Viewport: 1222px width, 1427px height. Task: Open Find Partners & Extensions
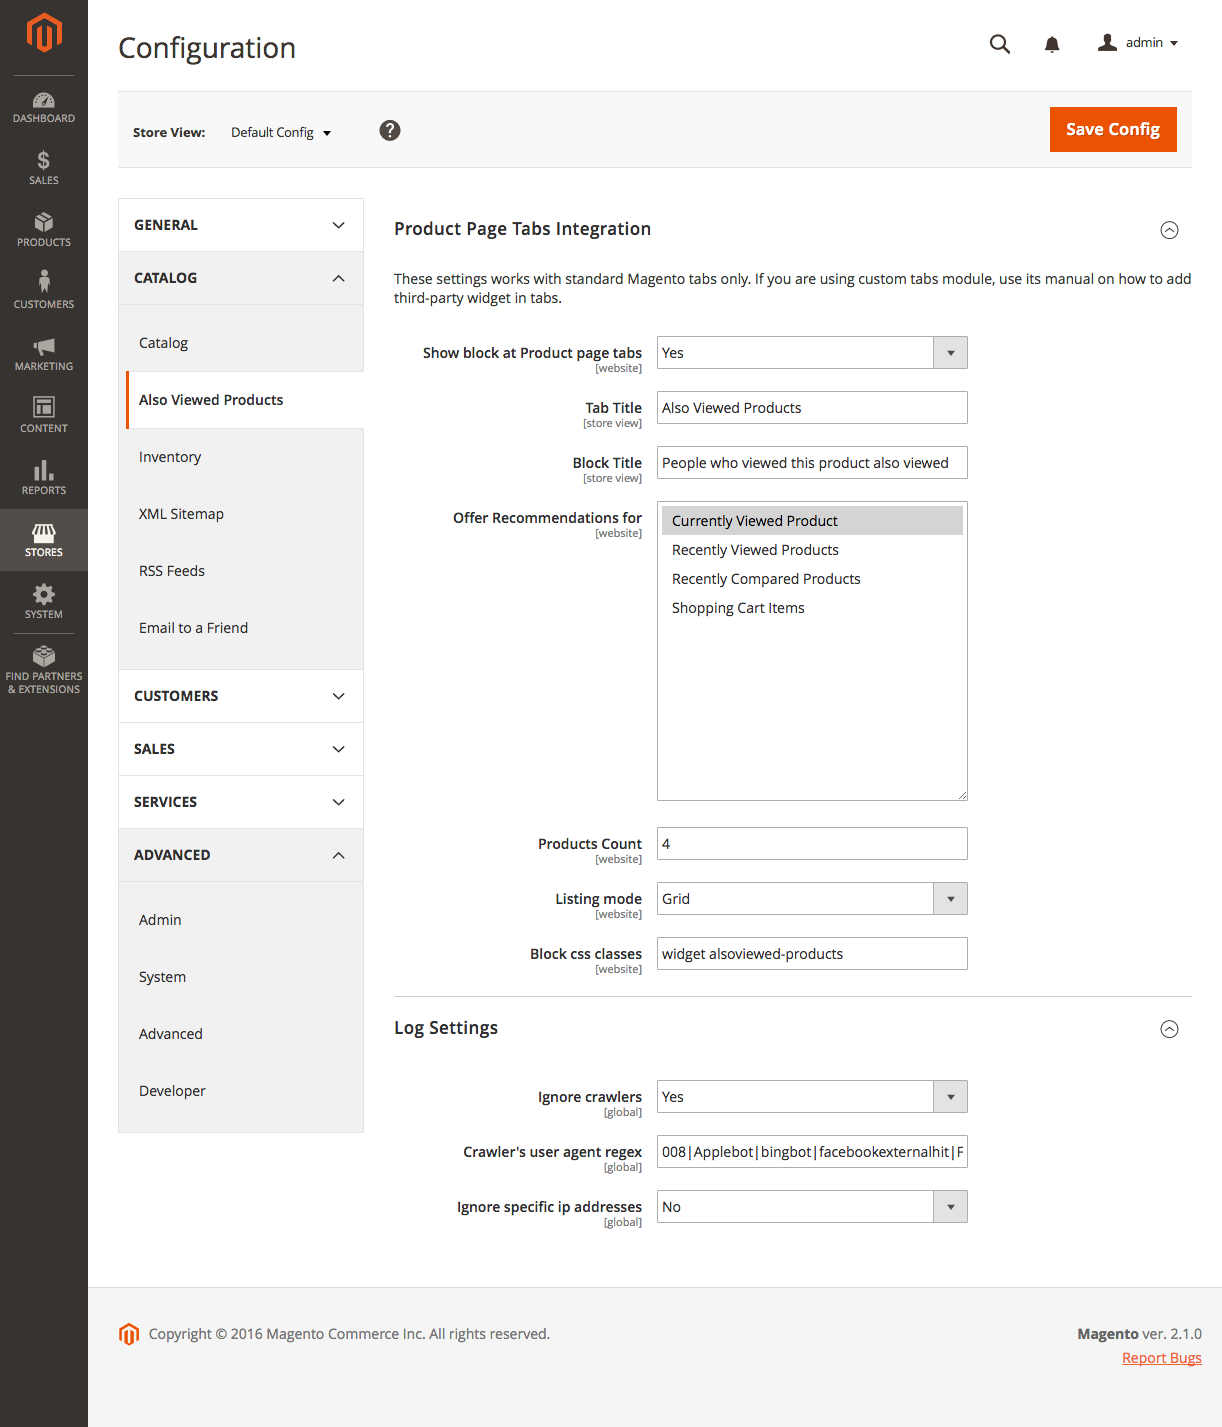pos(44,671)
